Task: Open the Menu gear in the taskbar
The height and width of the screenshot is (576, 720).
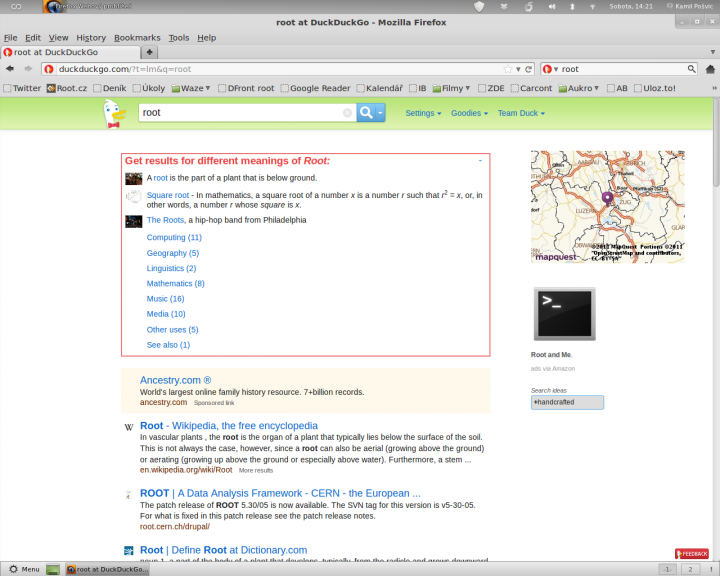Action: click(x=24, y=569)
